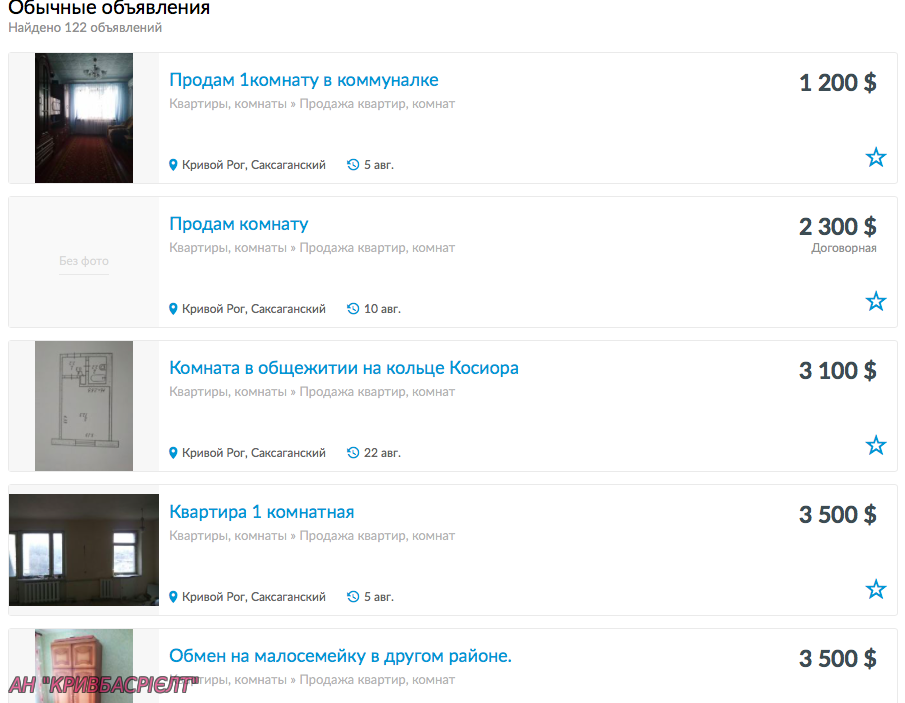Click clock icon next to '10 авг.'
This screenshot has width=905, height=703.
[x=353, y=309]
